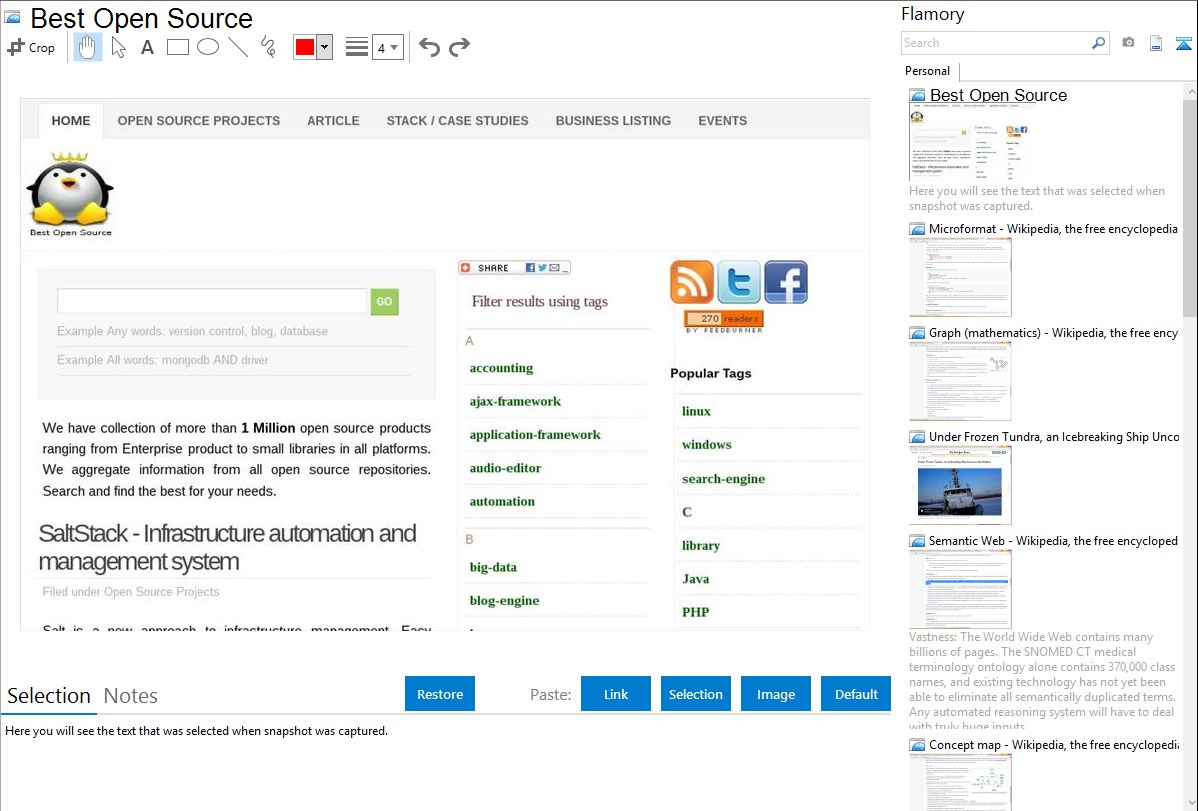Open the Semantic Web snapshot thumbnail
This screenshot has height=811, width=1198.
coord(960,589)
